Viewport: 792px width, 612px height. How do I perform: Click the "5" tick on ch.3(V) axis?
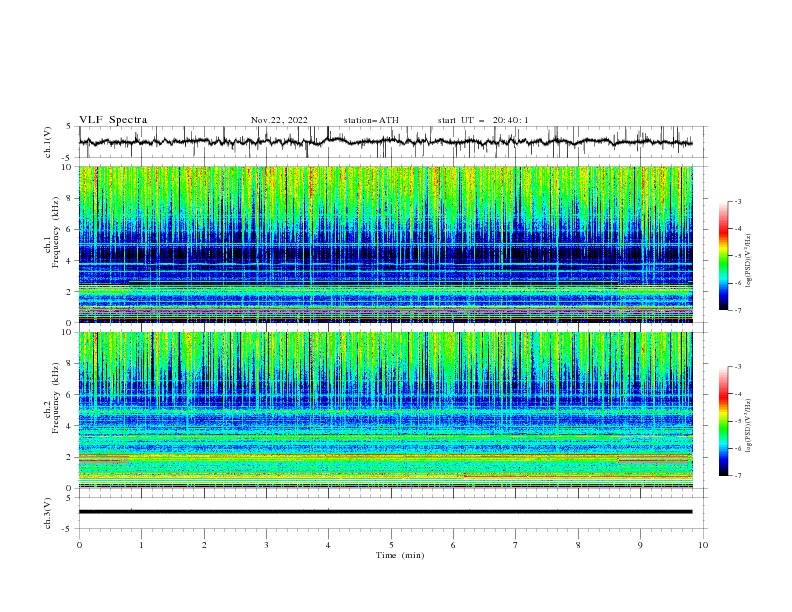70,497
